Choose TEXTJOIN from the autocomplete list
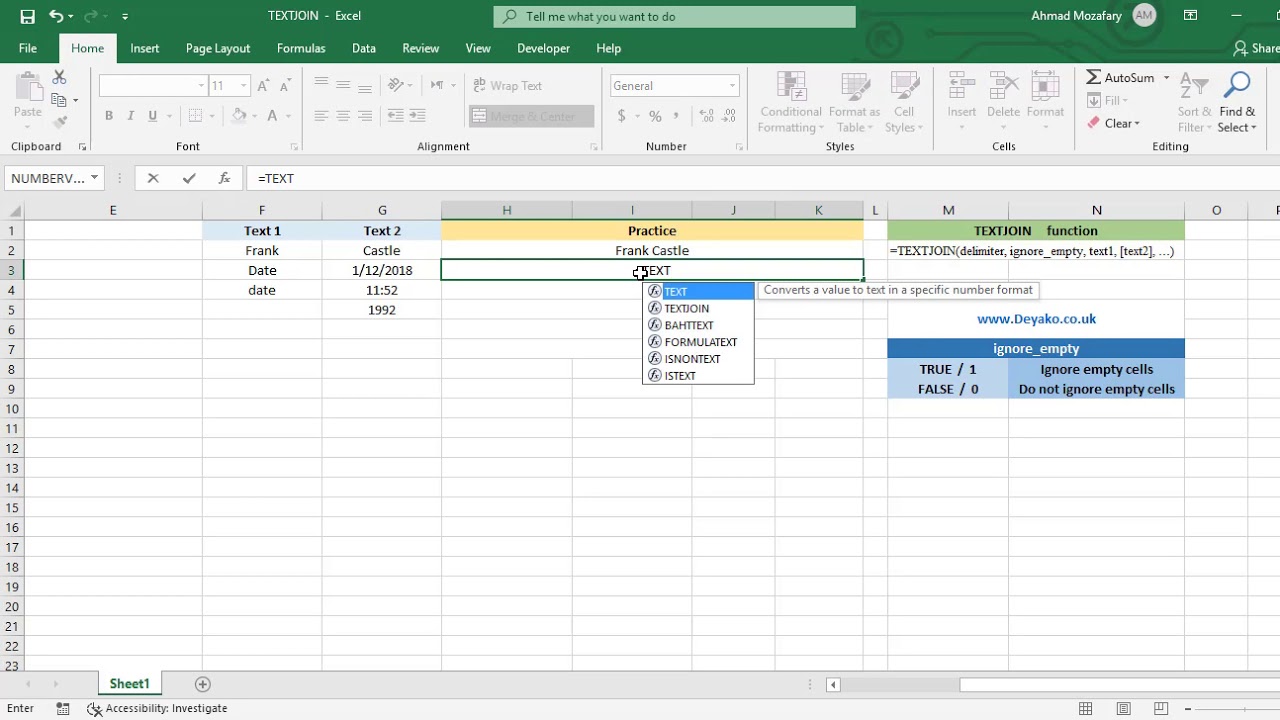This screenshot has height=720, width=1280. coord(698,308)
